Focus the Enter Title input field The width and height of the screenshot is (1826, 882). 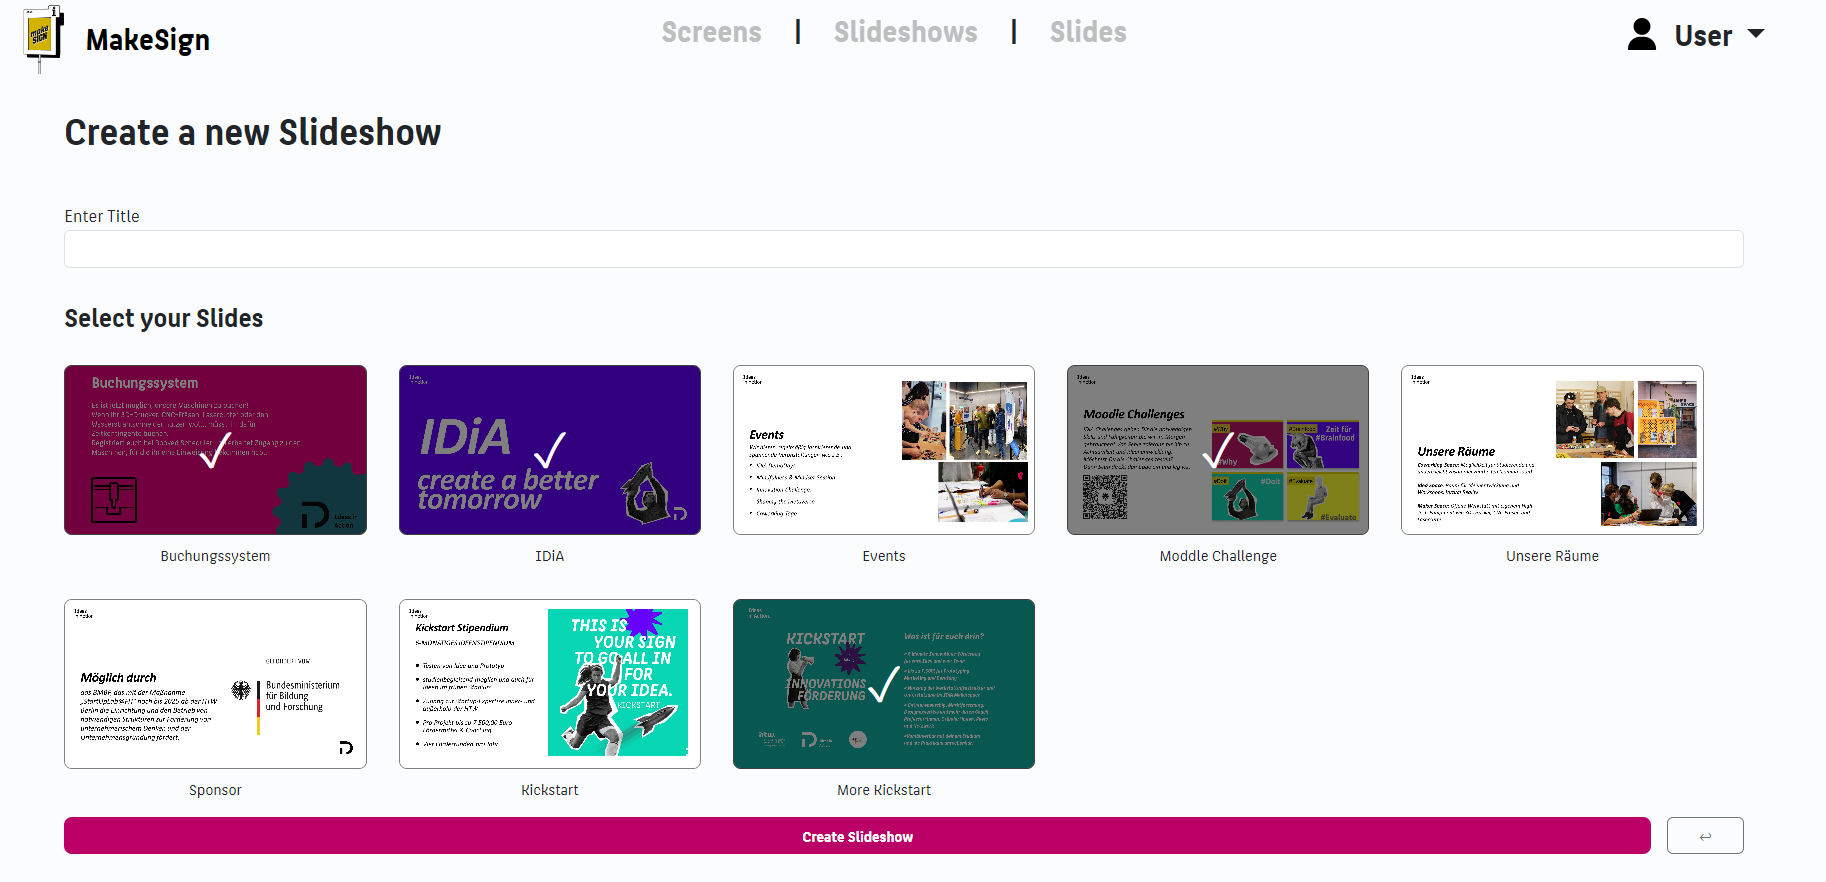904,249
